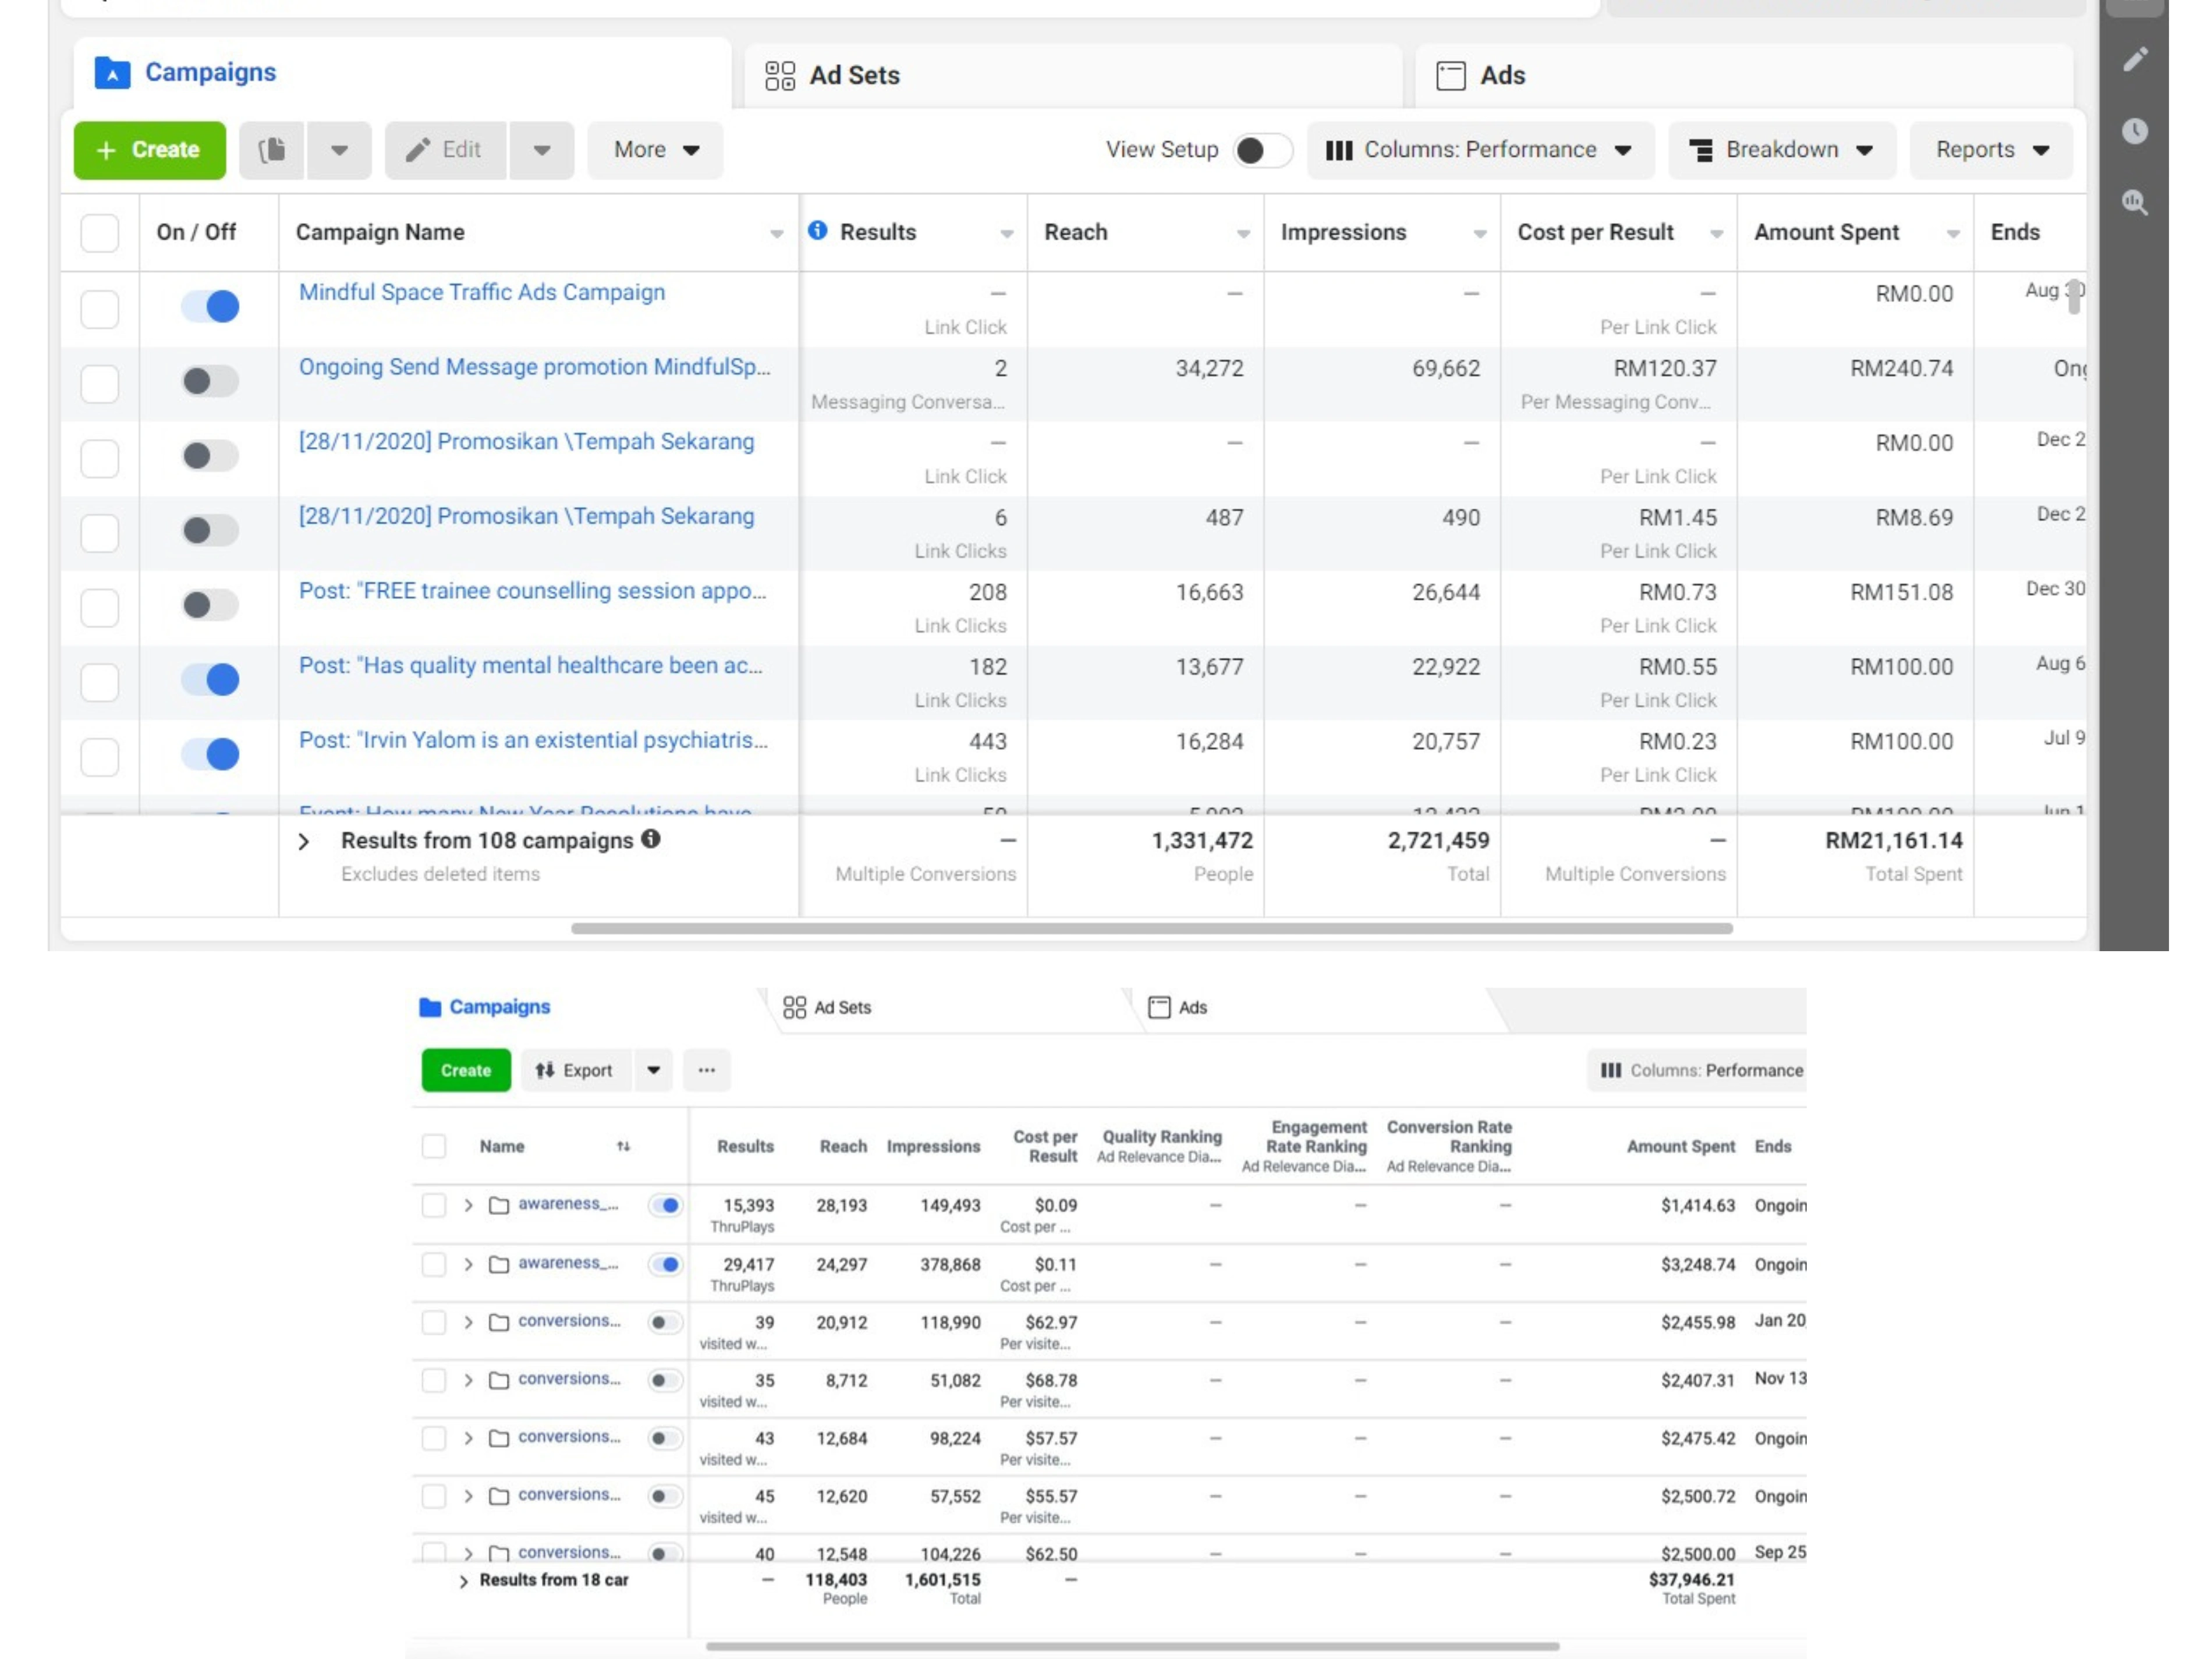Open Post: "Irvin Yalom is an existential" campaign link
This screenshot has width=2212, height=1659.
click(533, 740)
